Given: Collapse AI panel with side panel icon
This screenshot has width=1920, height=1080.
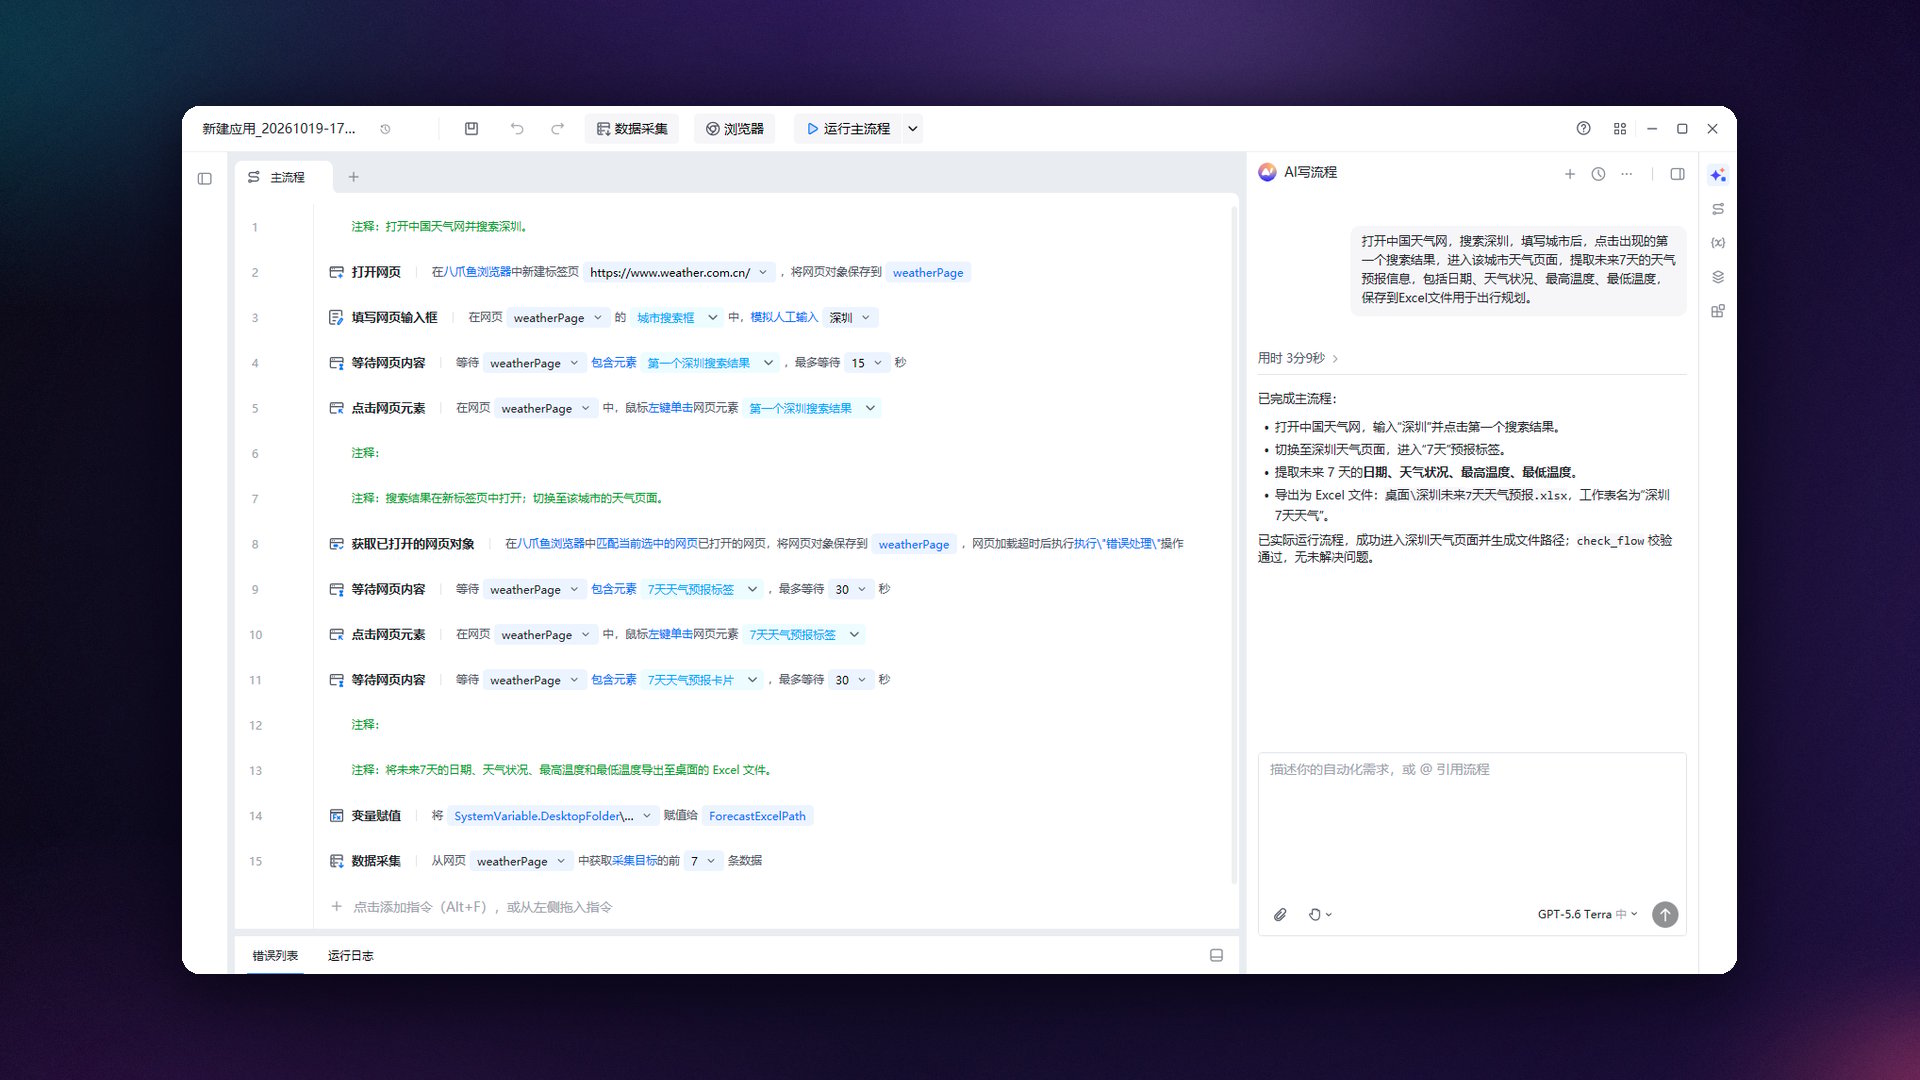Looking at the screenshot, I should pyautogui.click(x=1677, y=174).
